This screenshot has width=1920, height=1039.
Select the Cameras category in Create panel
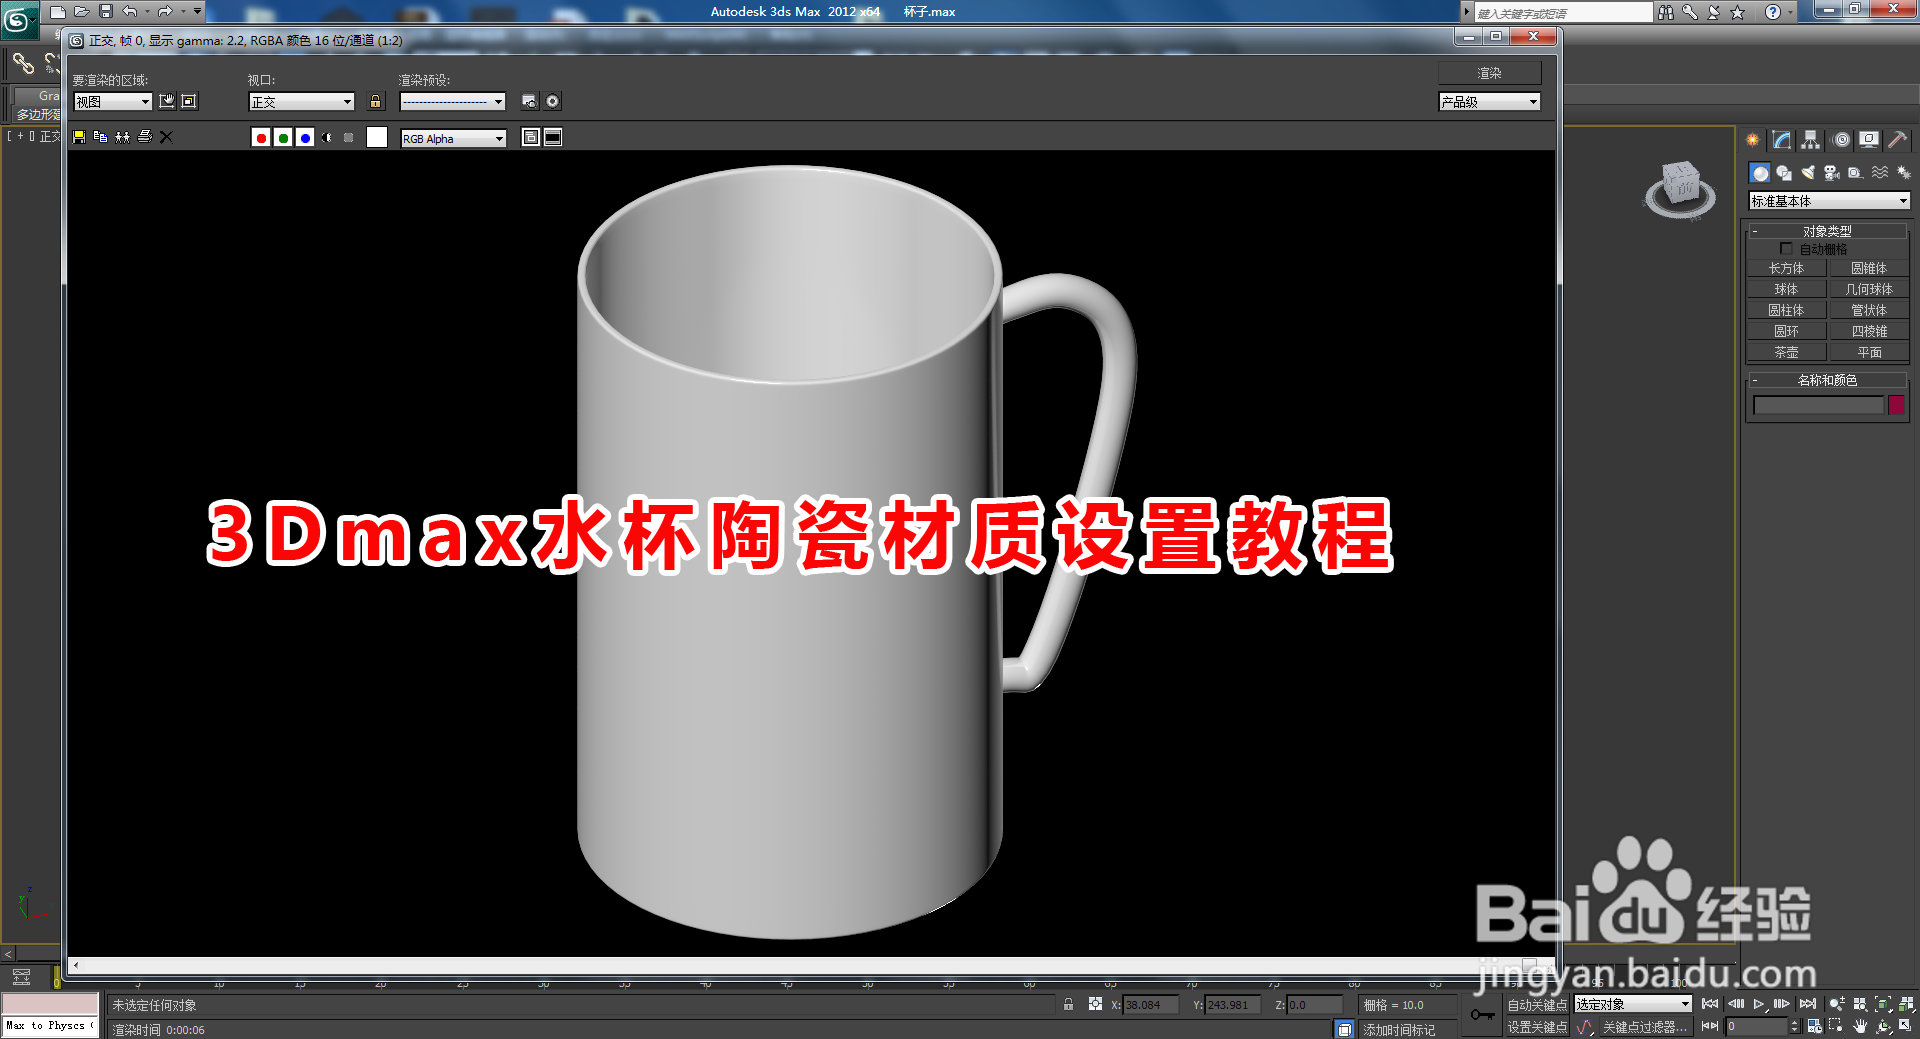[x=1831, y=173]
